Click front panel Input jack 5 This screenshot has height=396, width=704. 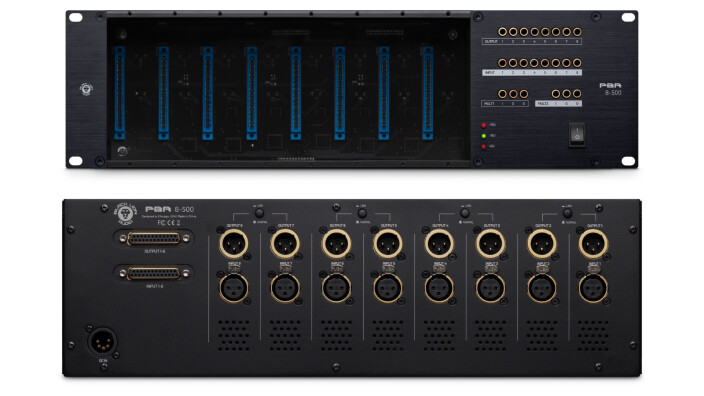[x=545, y=63]
